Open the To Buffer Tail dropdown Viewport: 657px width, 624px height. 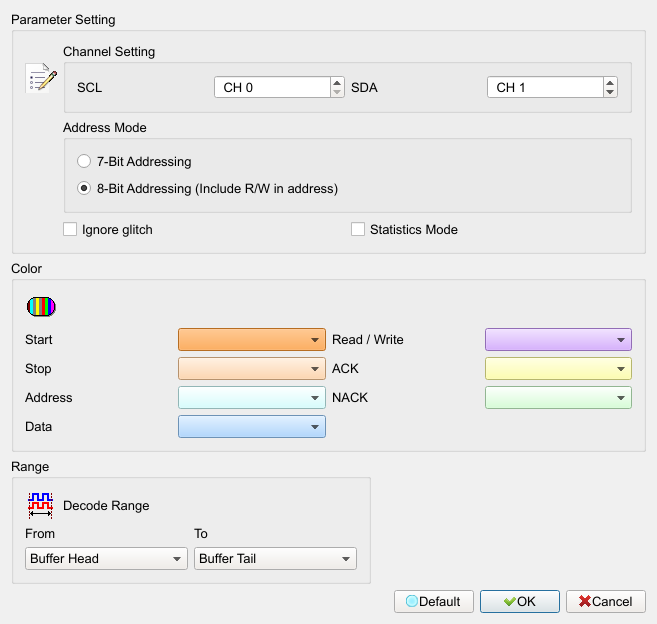point(275,558)
